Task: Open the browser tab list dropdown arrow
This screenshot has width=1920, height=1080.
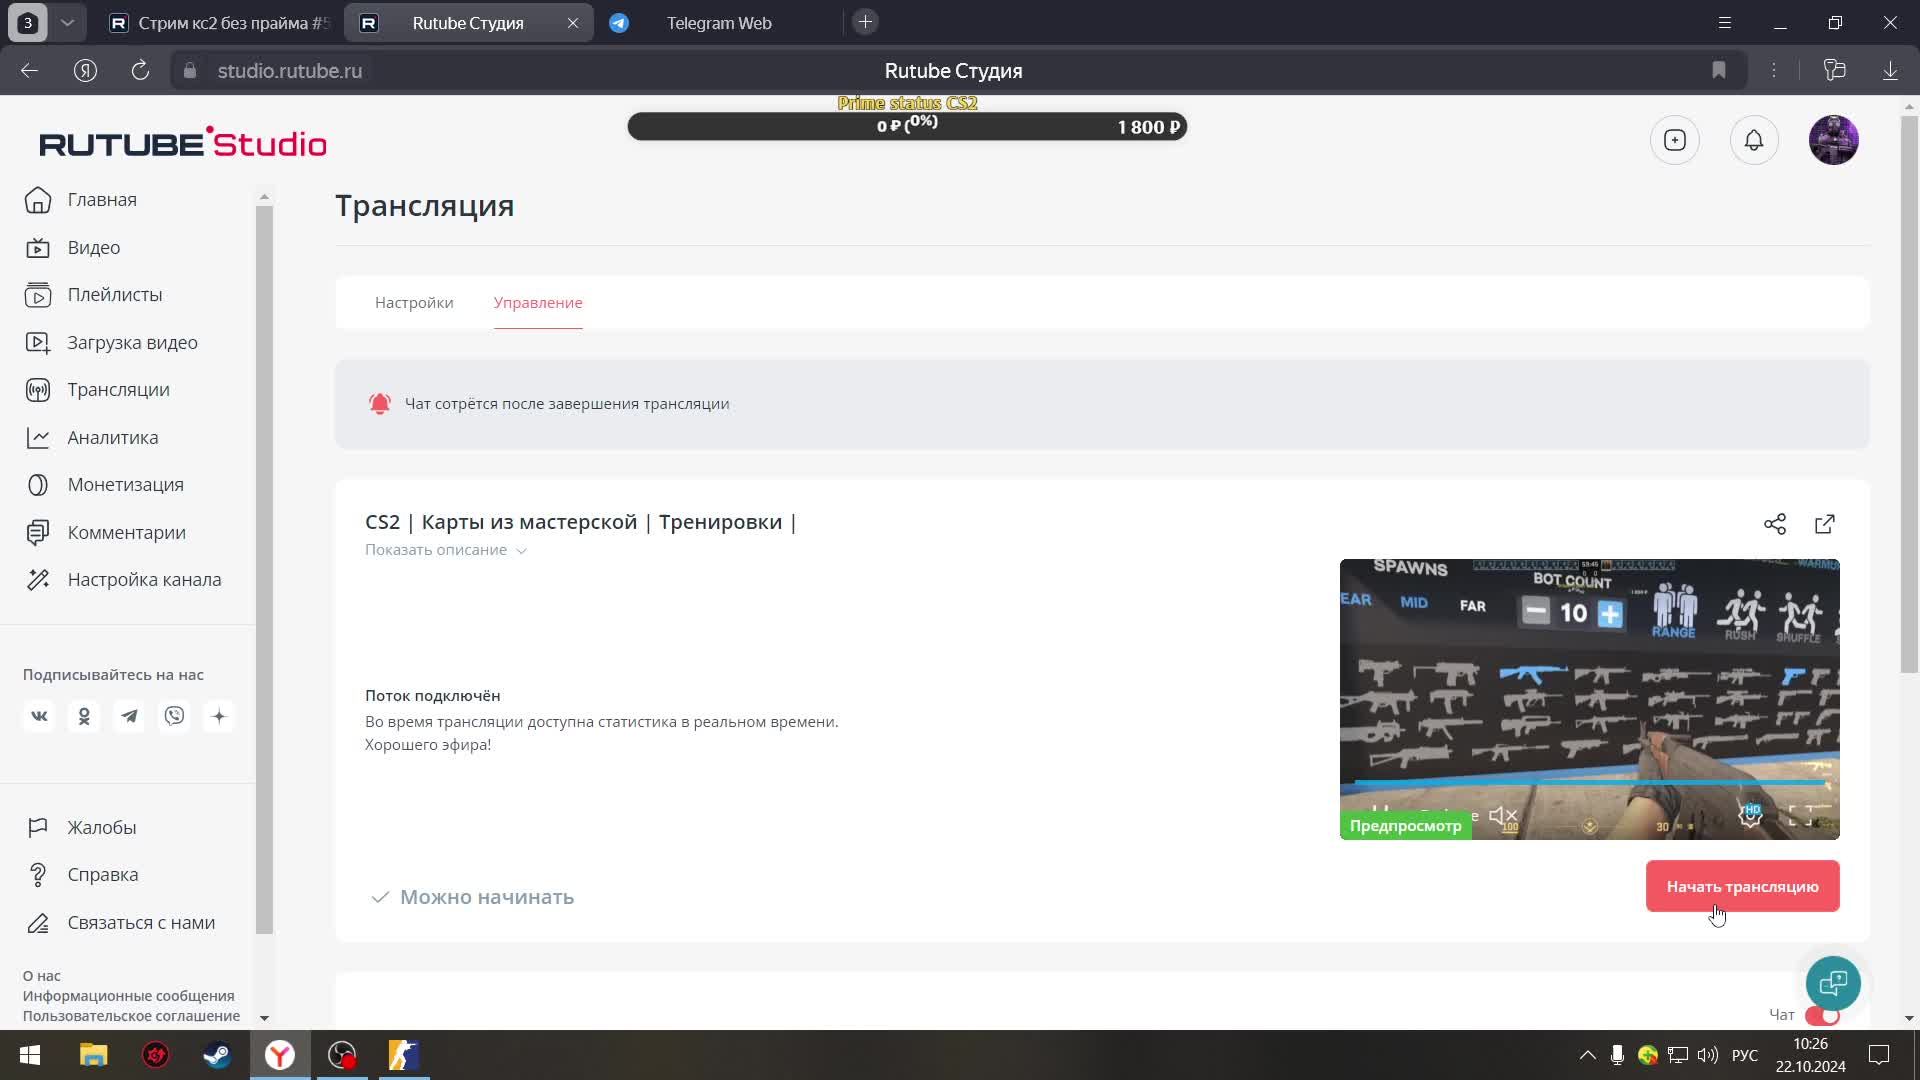Action: point(67,23)
